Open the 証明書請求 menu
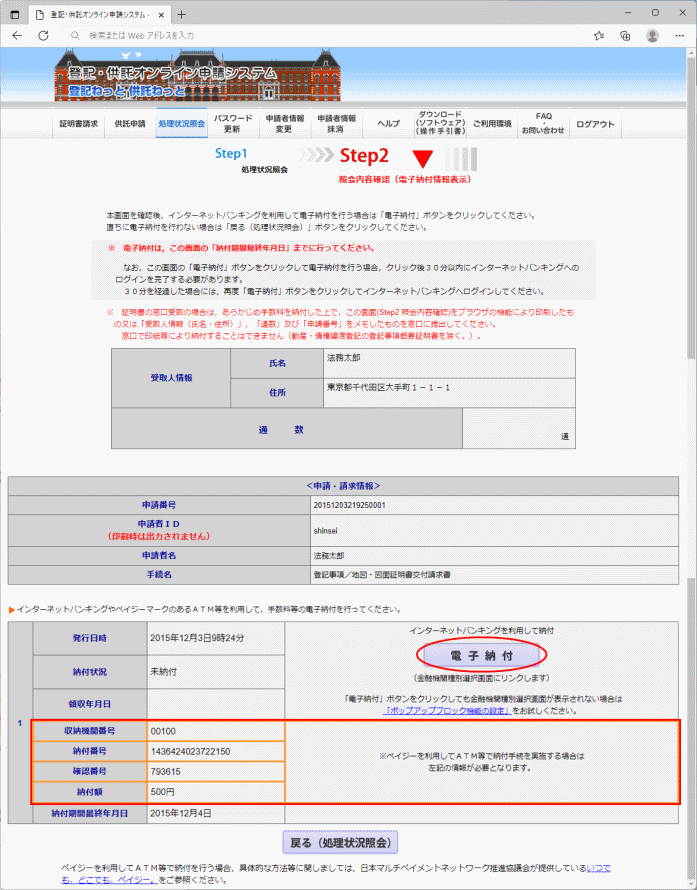This screenshot has height=890, width=697. (78, 123)
